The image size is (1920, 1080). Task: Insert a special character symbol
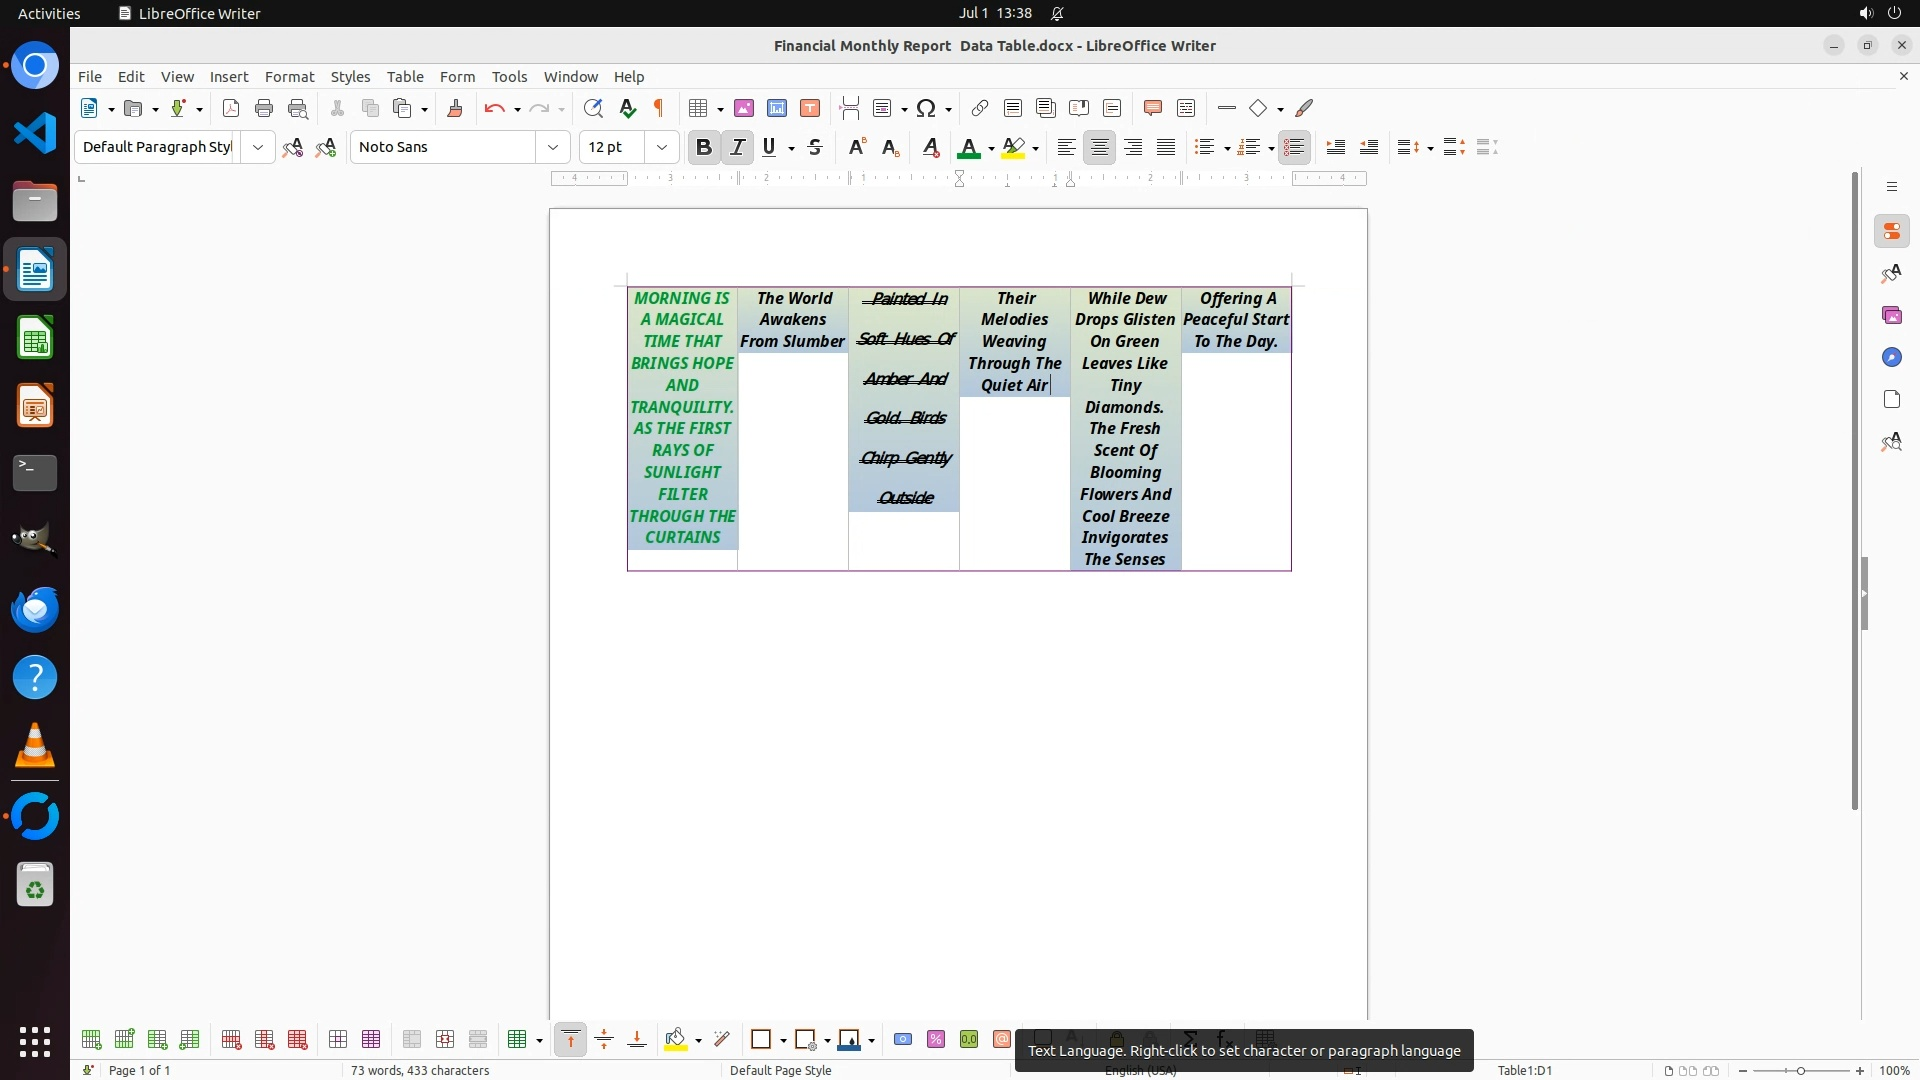(926, 108)
